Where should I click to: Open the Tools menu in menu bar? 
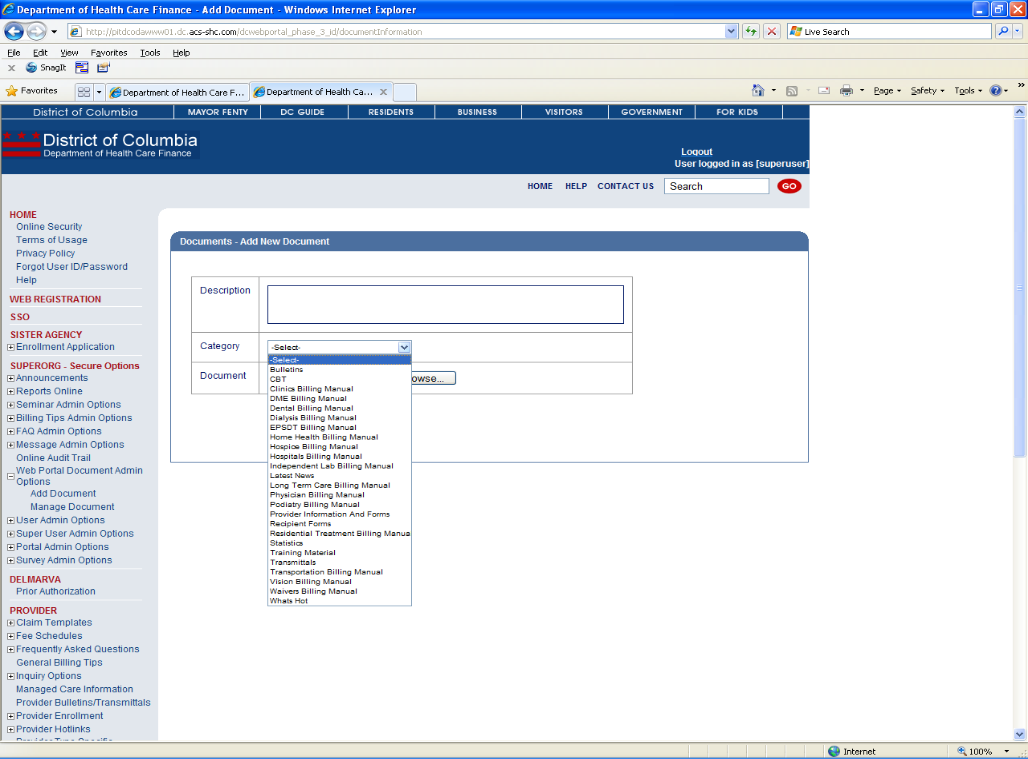click(x=150, y=52)
